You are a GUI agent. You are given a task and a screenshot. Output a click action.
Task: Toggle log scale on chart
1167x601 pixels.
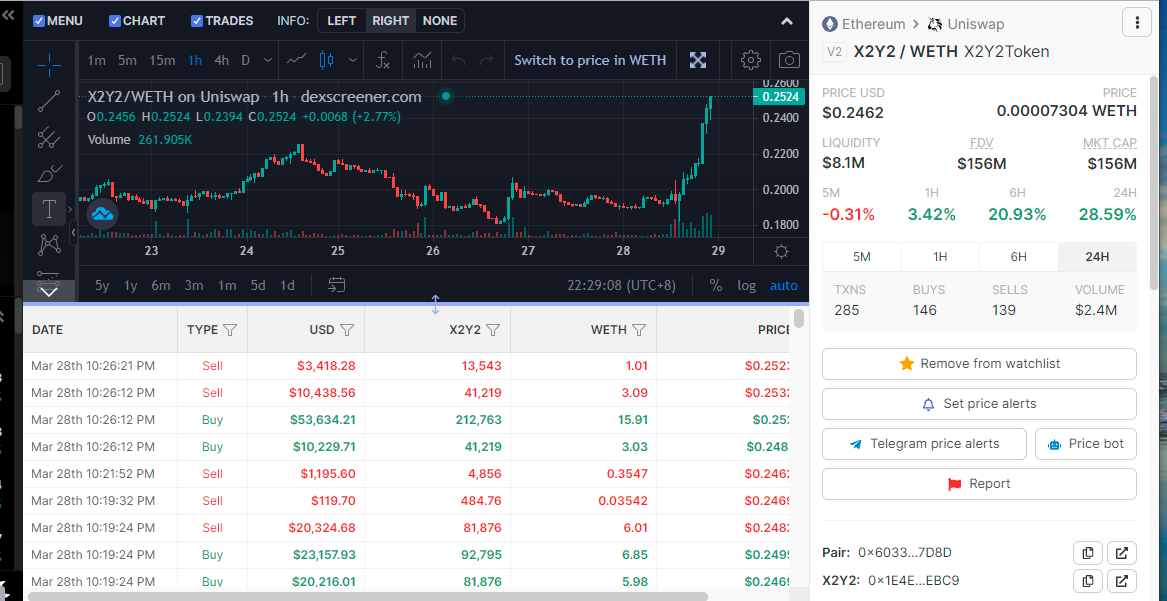coord(746,286)
